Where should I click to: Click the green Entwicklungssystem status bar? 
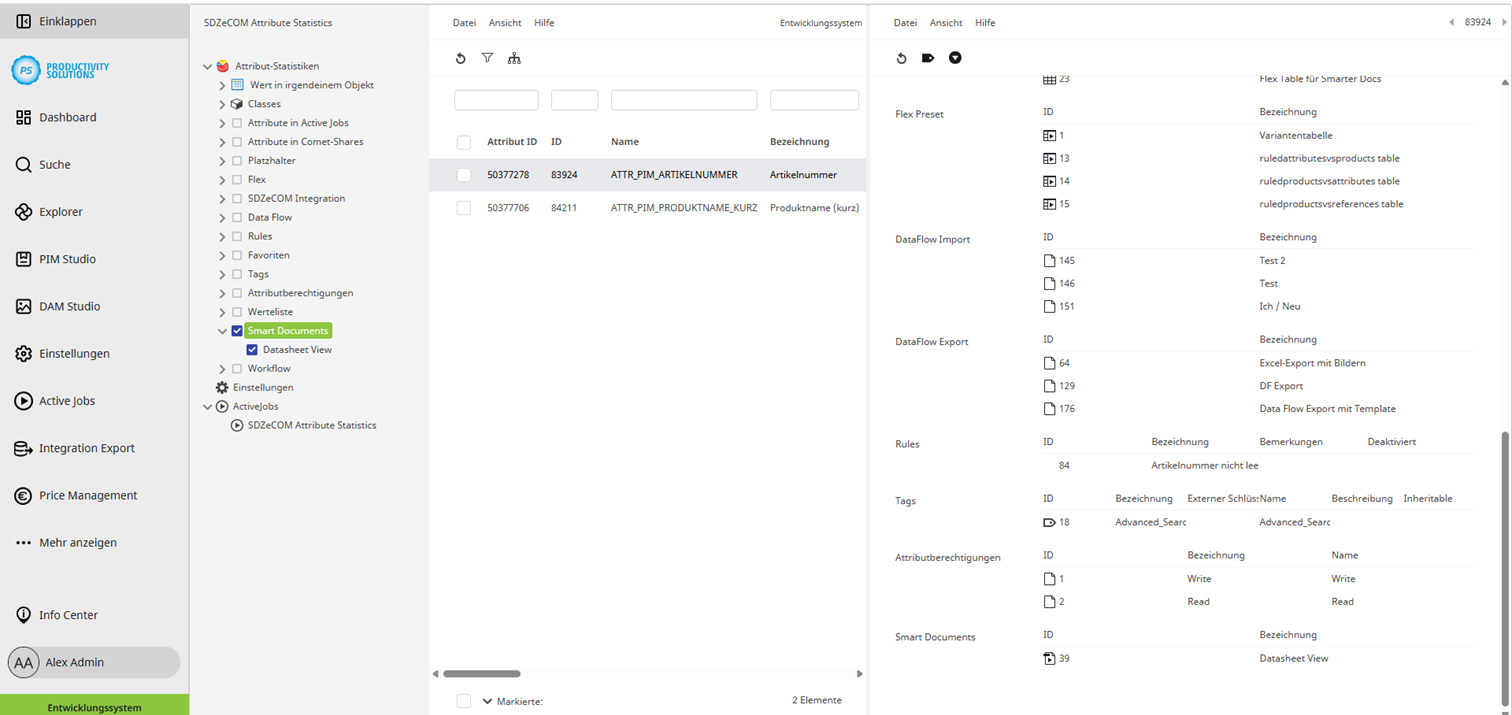pyautogui.click(x=94, y=706)
